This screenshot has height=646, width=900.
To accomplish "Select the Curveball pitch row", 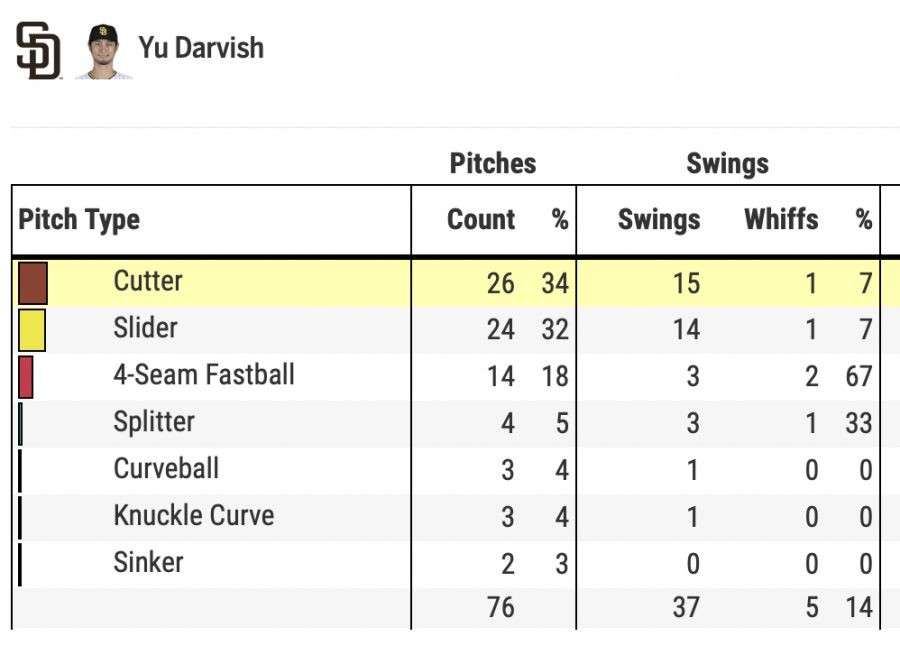I will (x=166, y=469).
